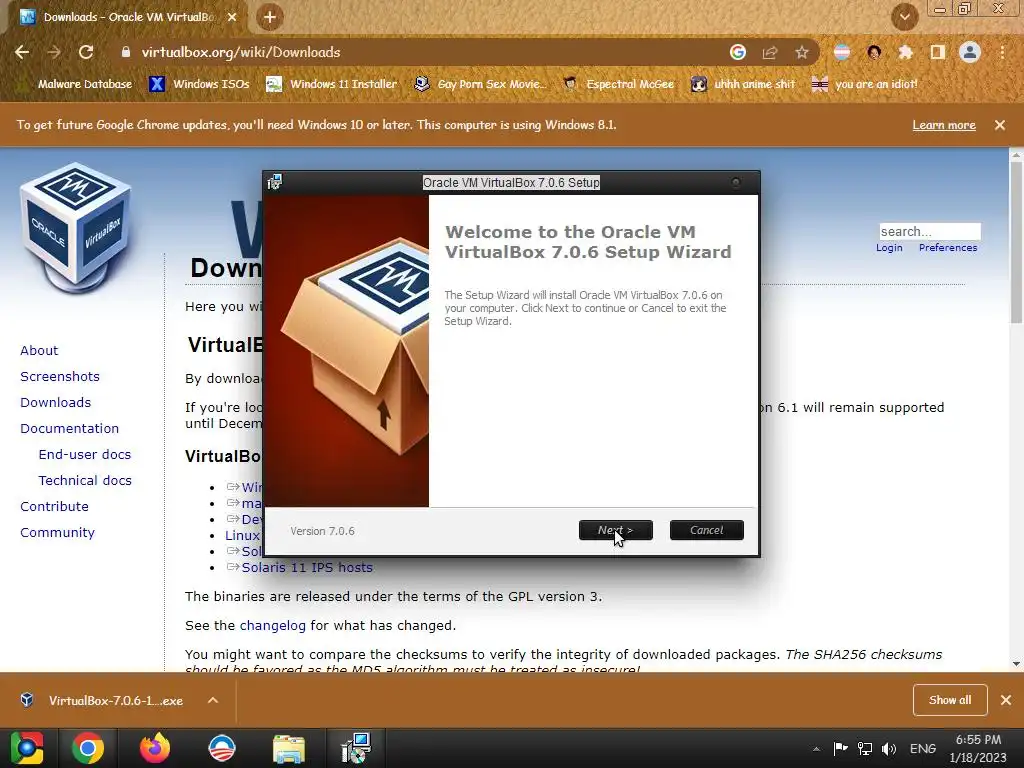Image resolution: width=1024 pixels, height=768 pixels.
Task: Click the striped flag extension icon
Action: coord(842,52)
